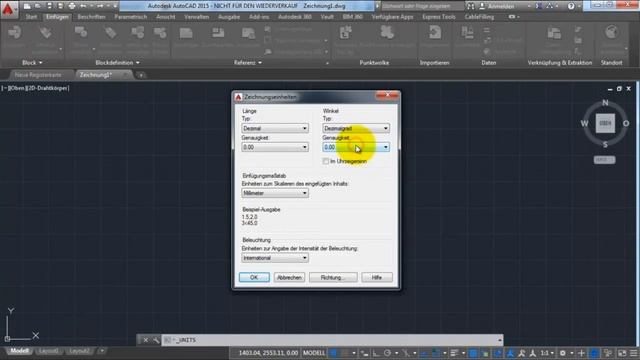Open the Länge Typ Dezimal dropdown
This screenshot has height=360, width=640.
coord(275,128)
